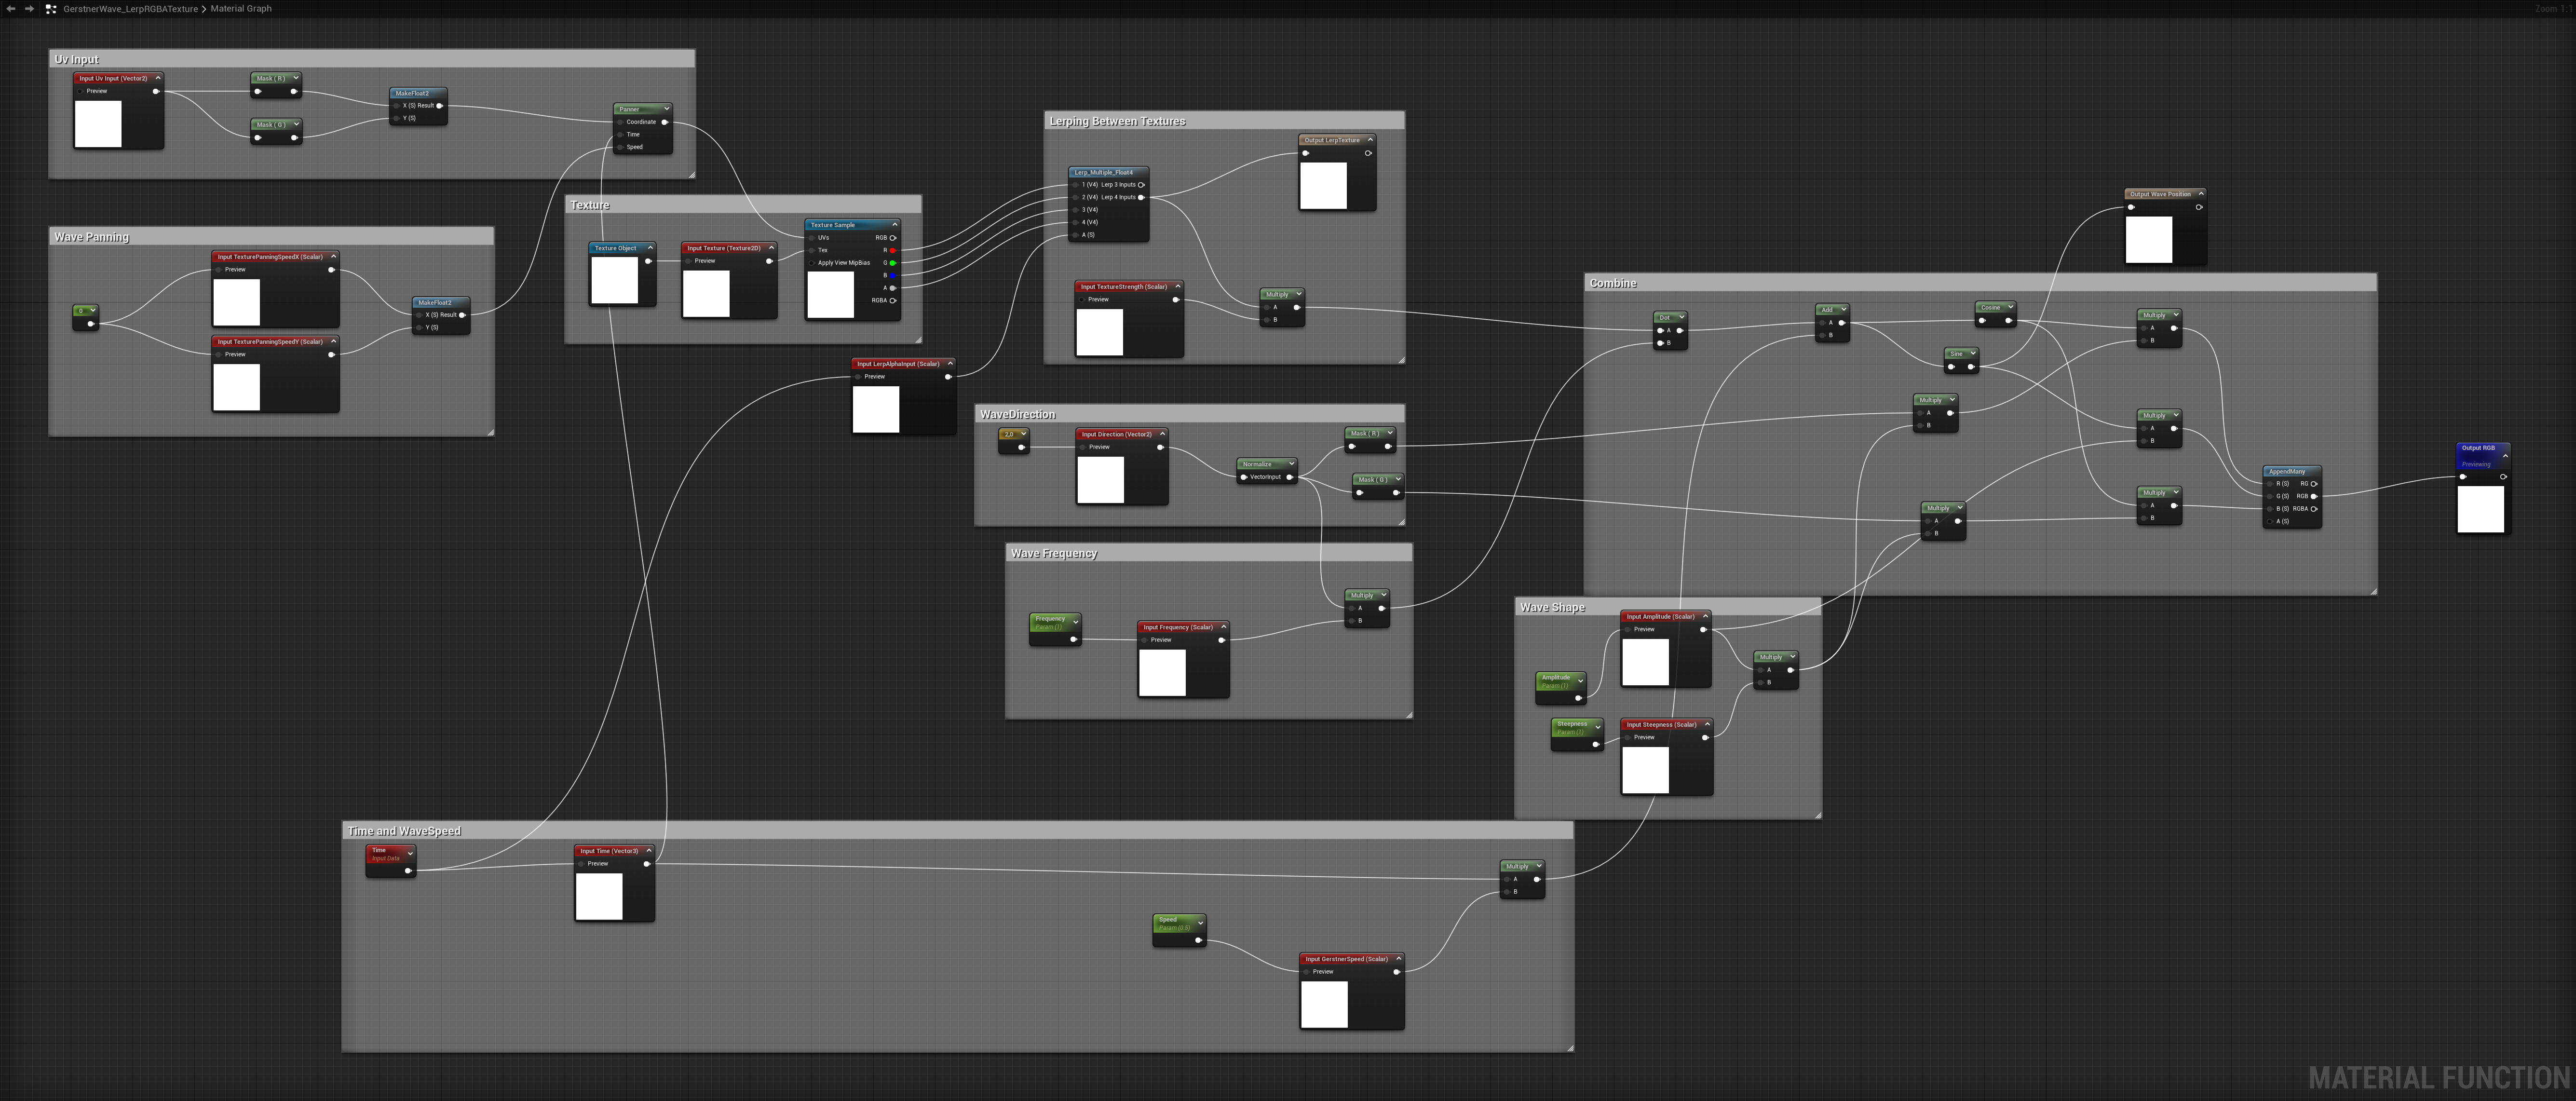Click the Texture Sample RGBA output pin

pyautogui.click(x=893, y=300)
